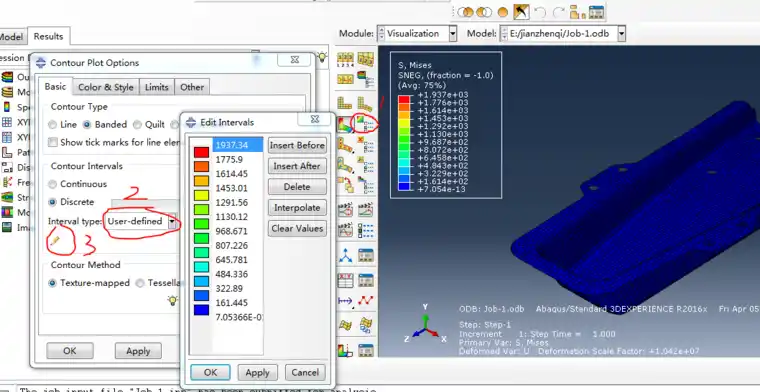Click Clear Values button
Image resolution: width=760 pixels, height=392 pixels.
(x=297, y=229)
